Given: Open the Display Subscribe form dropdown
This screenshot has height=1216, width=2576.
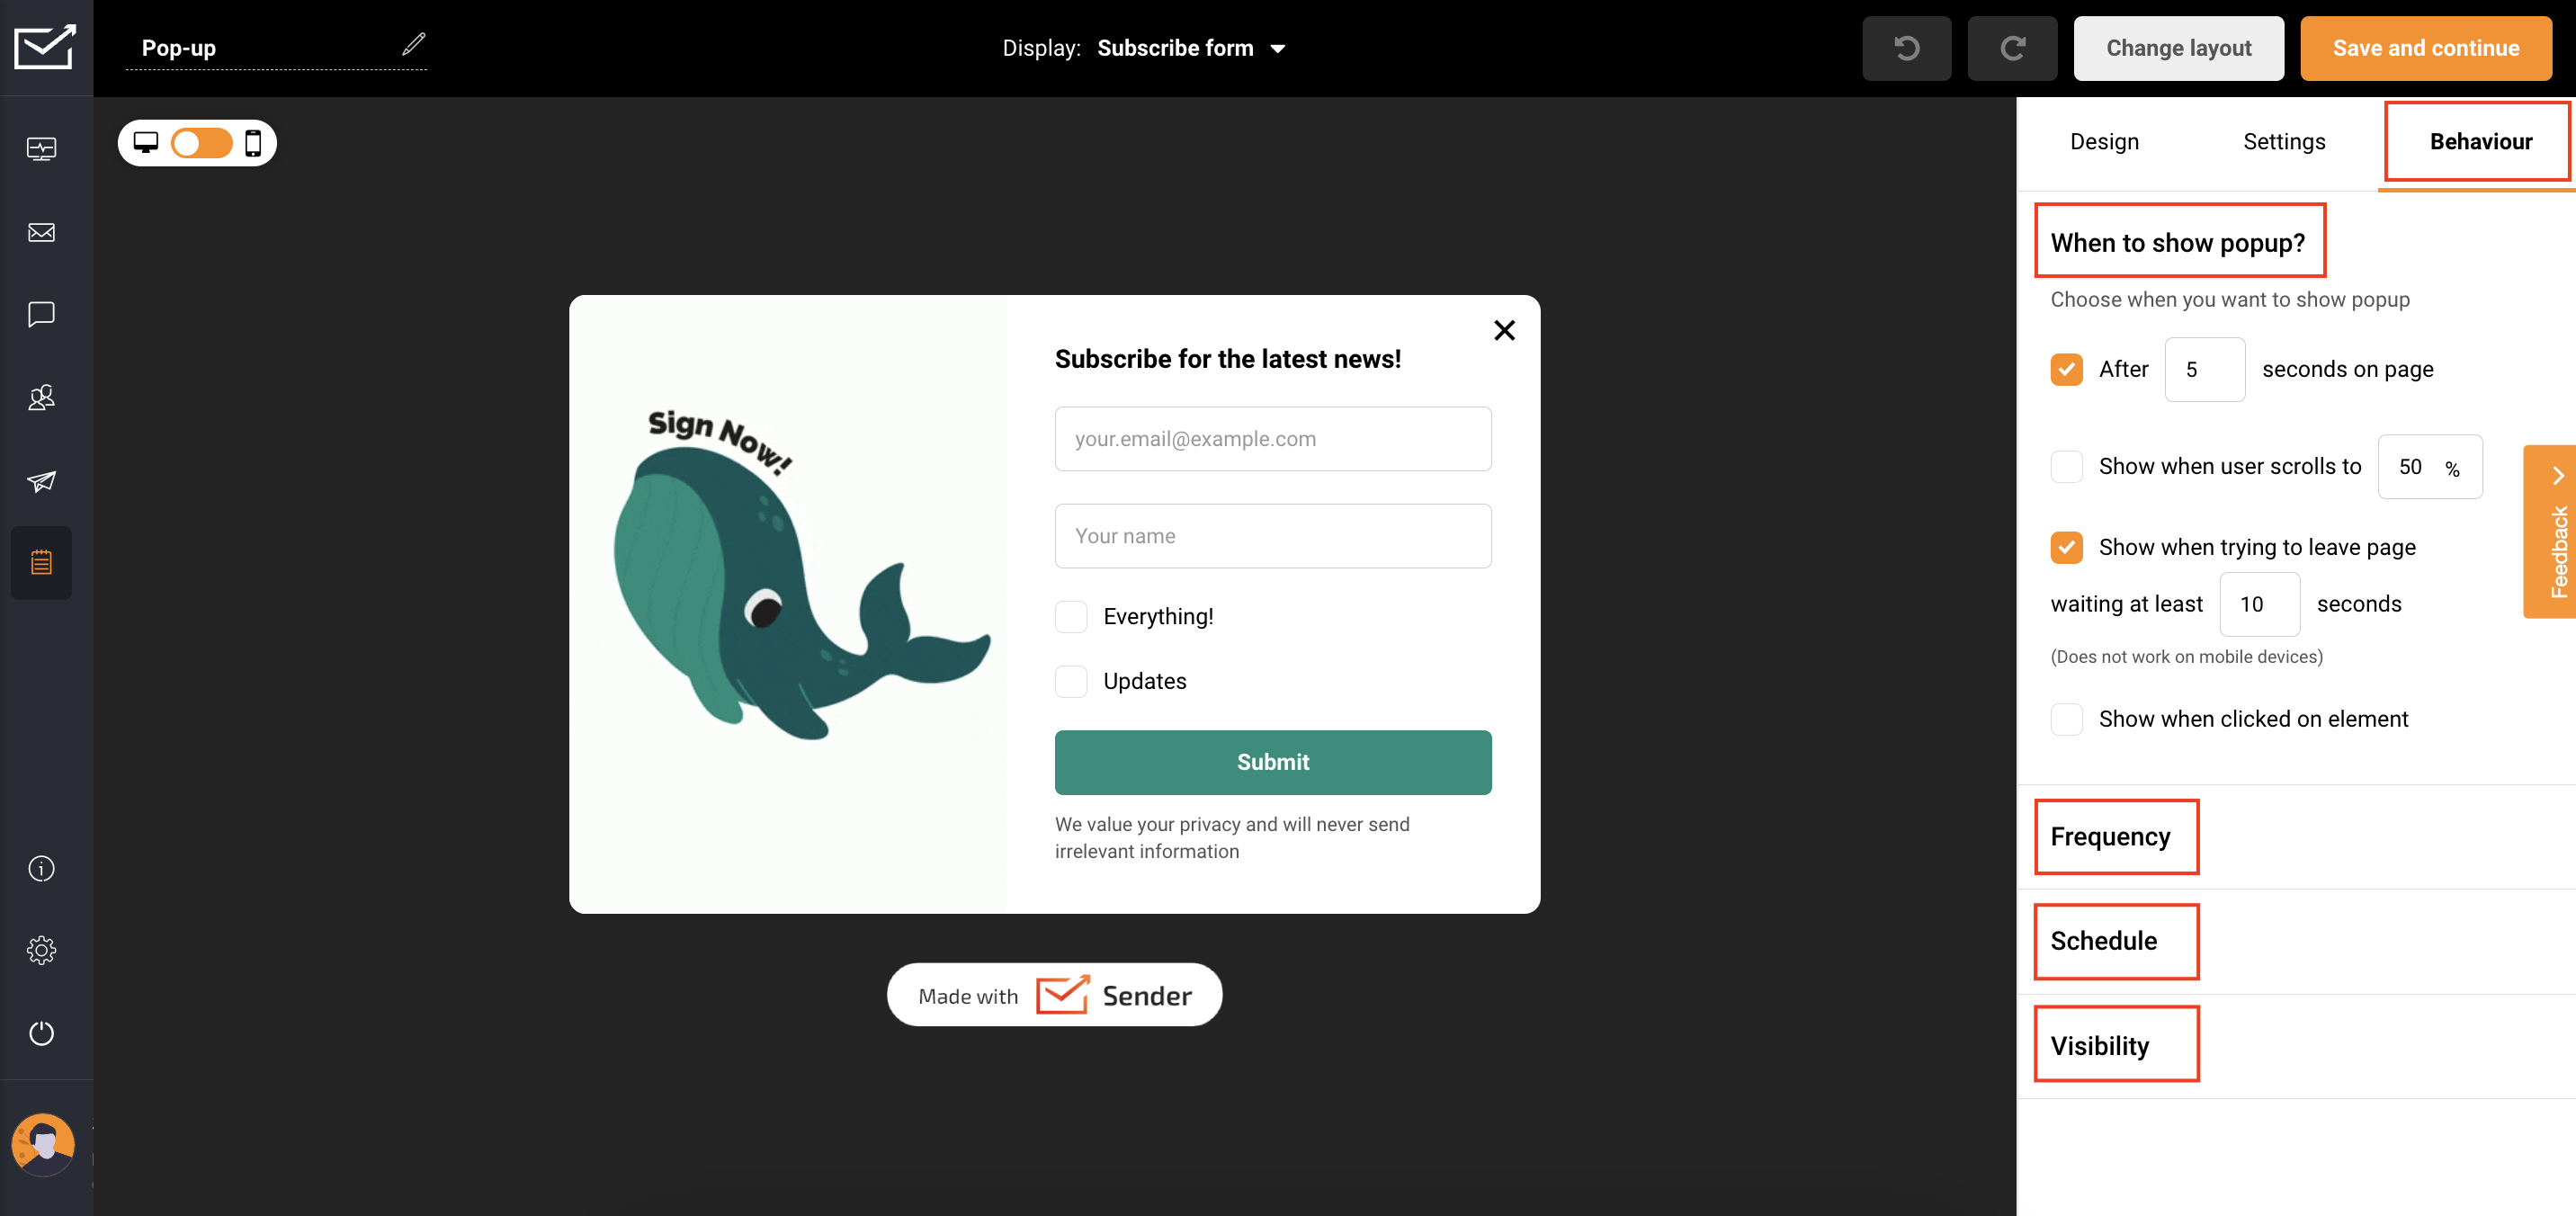Looking at the screenshot, I should pos(1190,48).
